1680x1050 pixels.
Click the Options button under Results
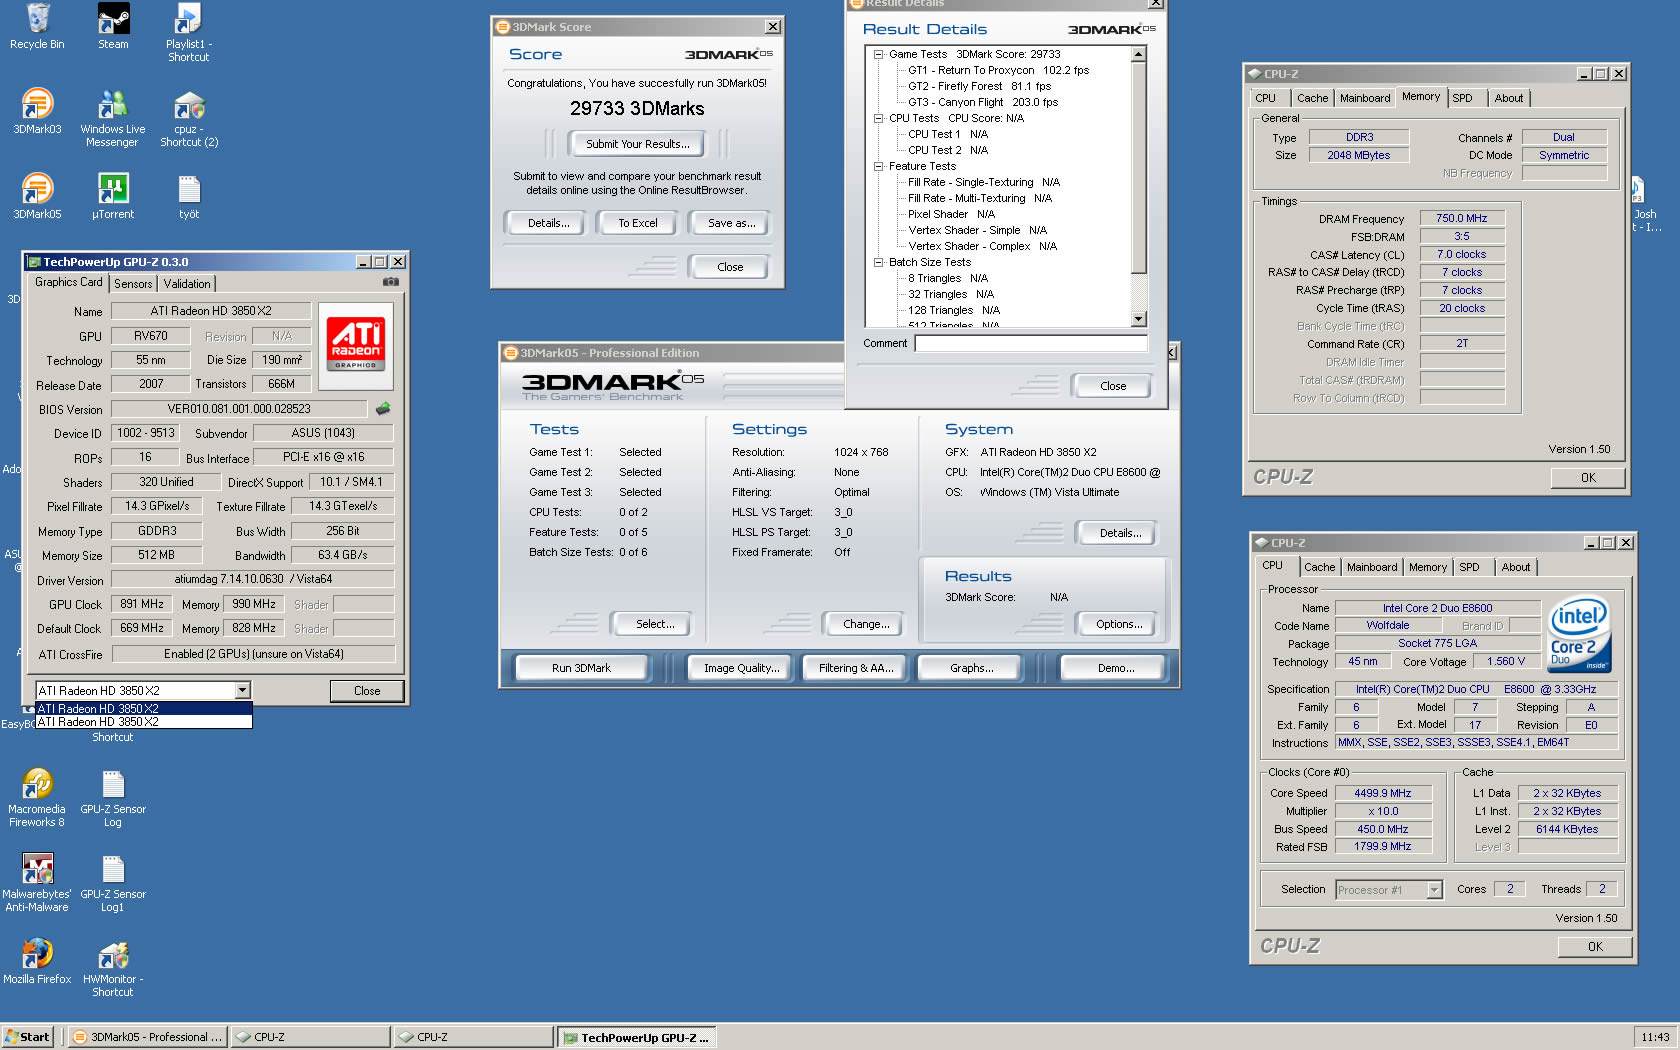click(1118, 624)
